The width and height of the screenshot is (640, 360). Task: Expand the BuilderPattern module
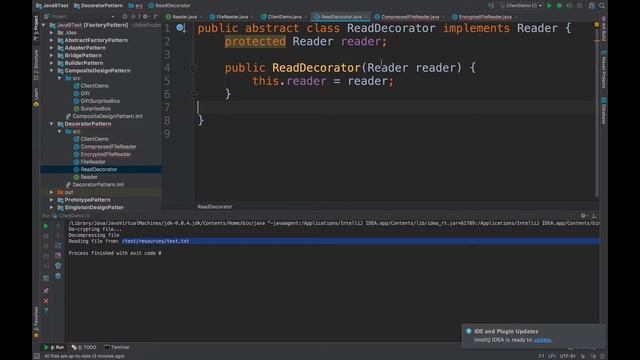point(51,63)
